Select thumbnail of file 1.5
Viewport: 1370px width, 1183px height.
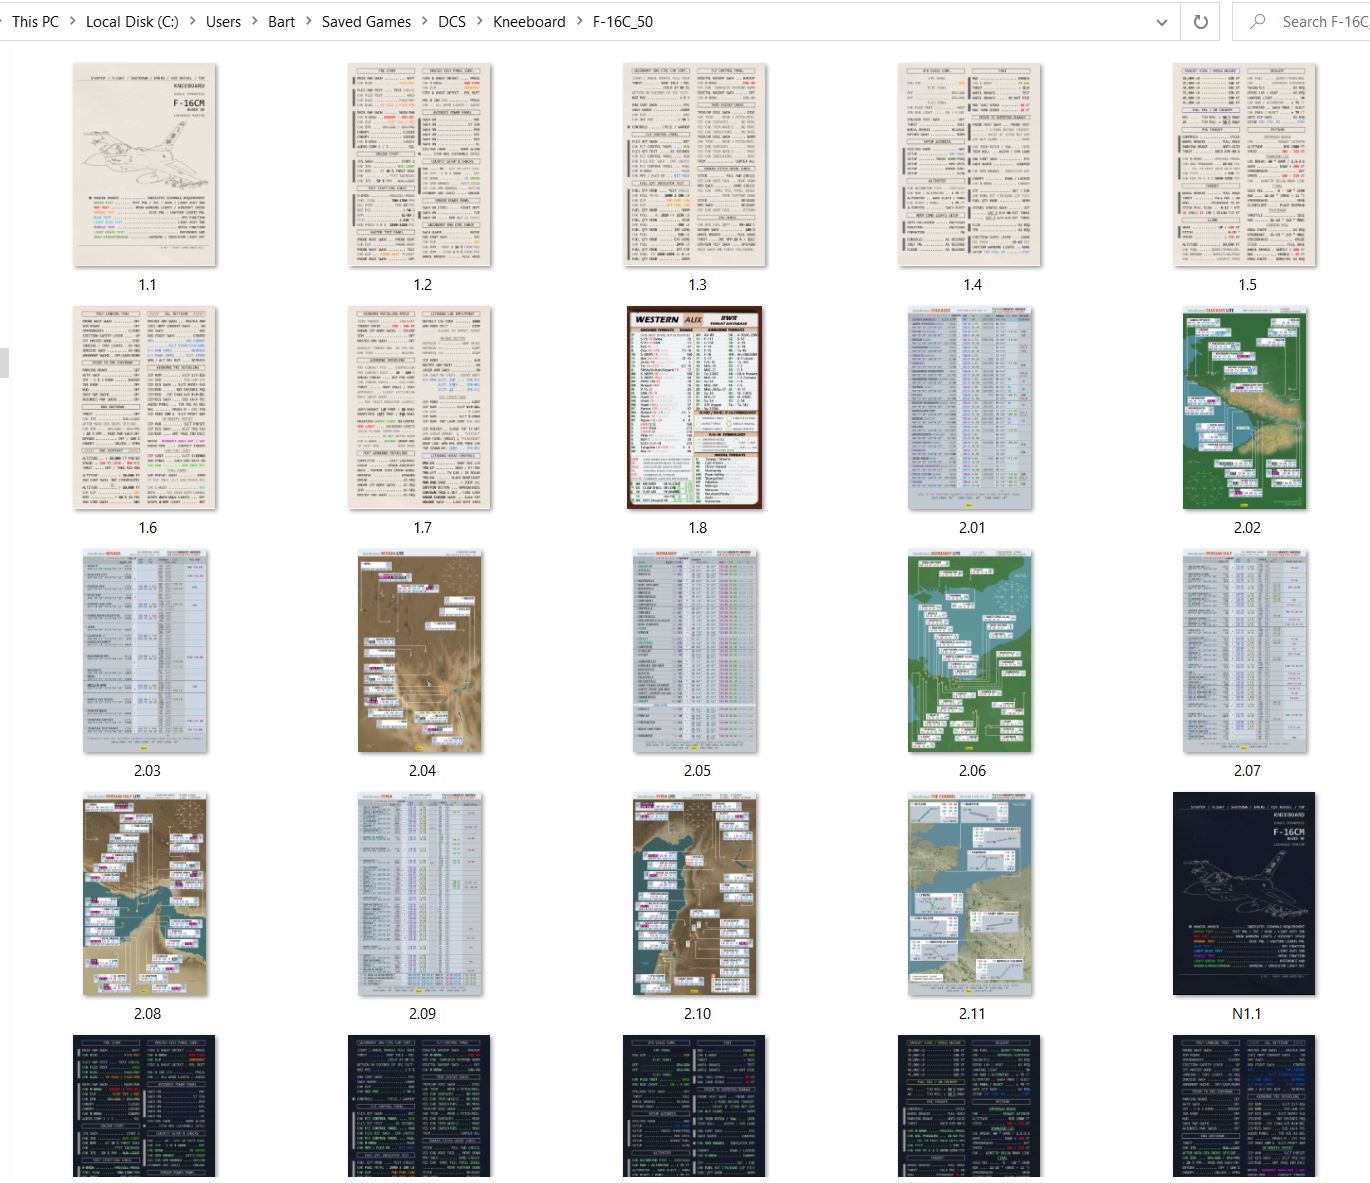click(x=1245, y=165)
